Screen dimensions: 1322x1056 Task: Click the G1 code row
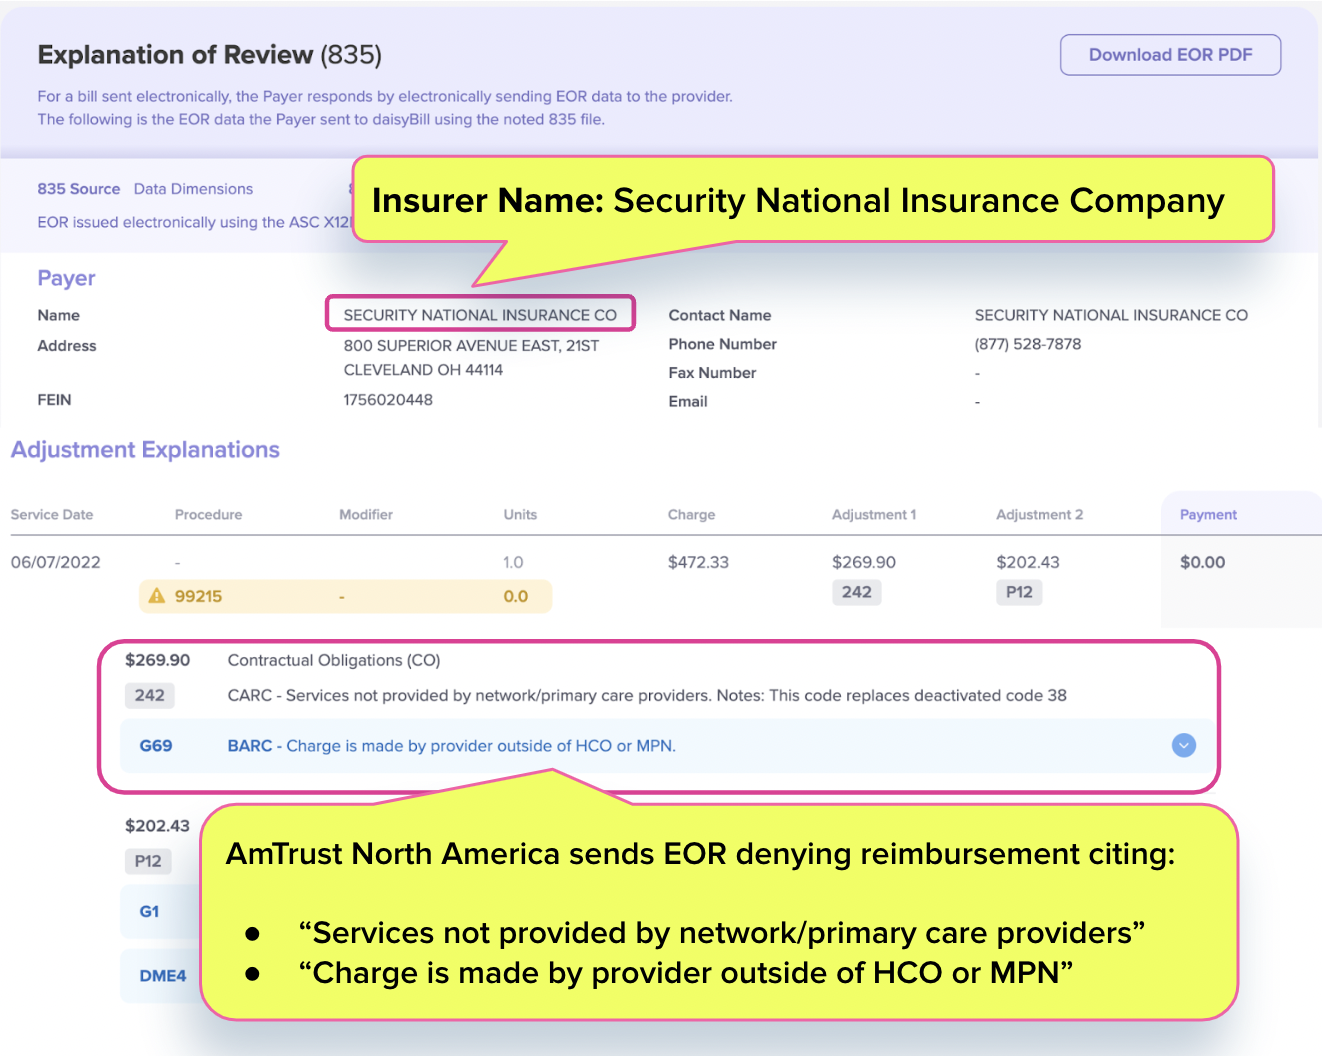[149, 911]
